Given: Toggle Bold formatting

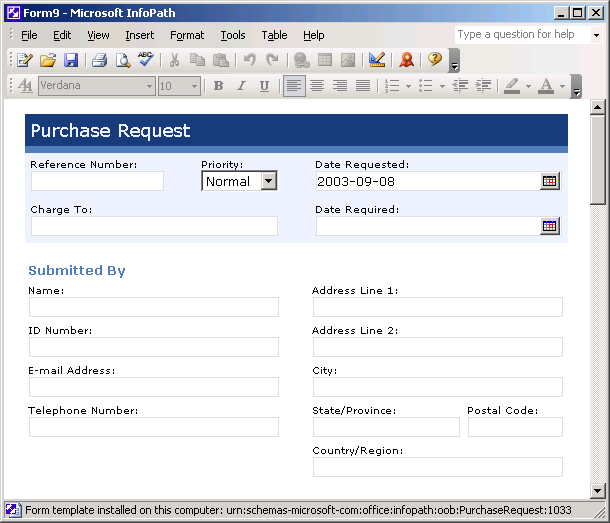Looking at the screenshot, I should pos(219,86).
